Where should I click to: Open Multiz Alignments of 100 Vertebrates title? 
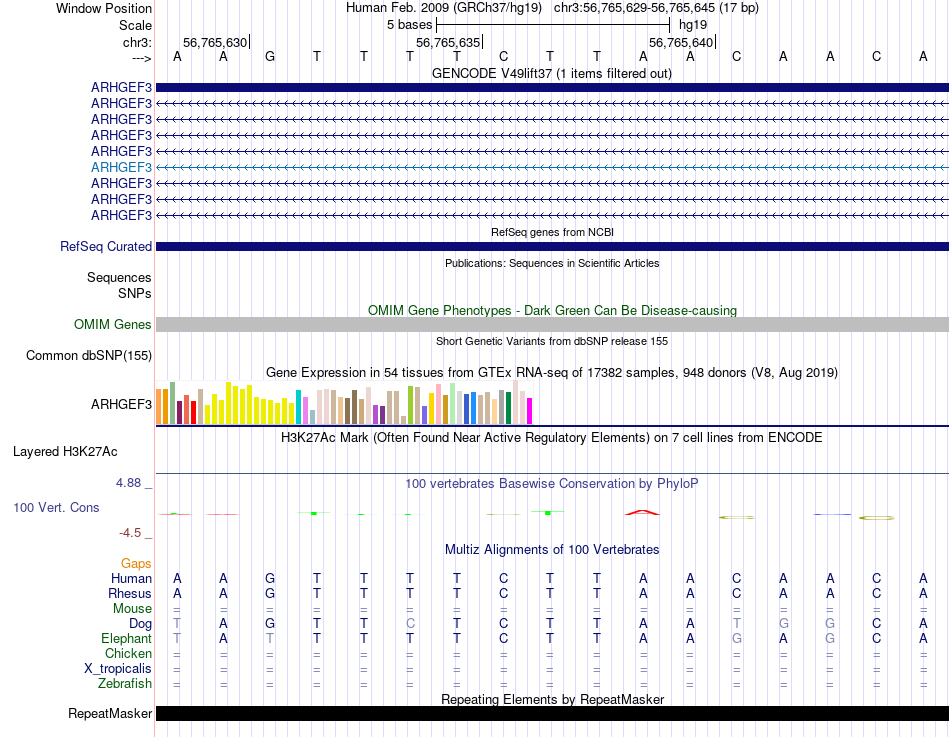click(x=552, y=550)
